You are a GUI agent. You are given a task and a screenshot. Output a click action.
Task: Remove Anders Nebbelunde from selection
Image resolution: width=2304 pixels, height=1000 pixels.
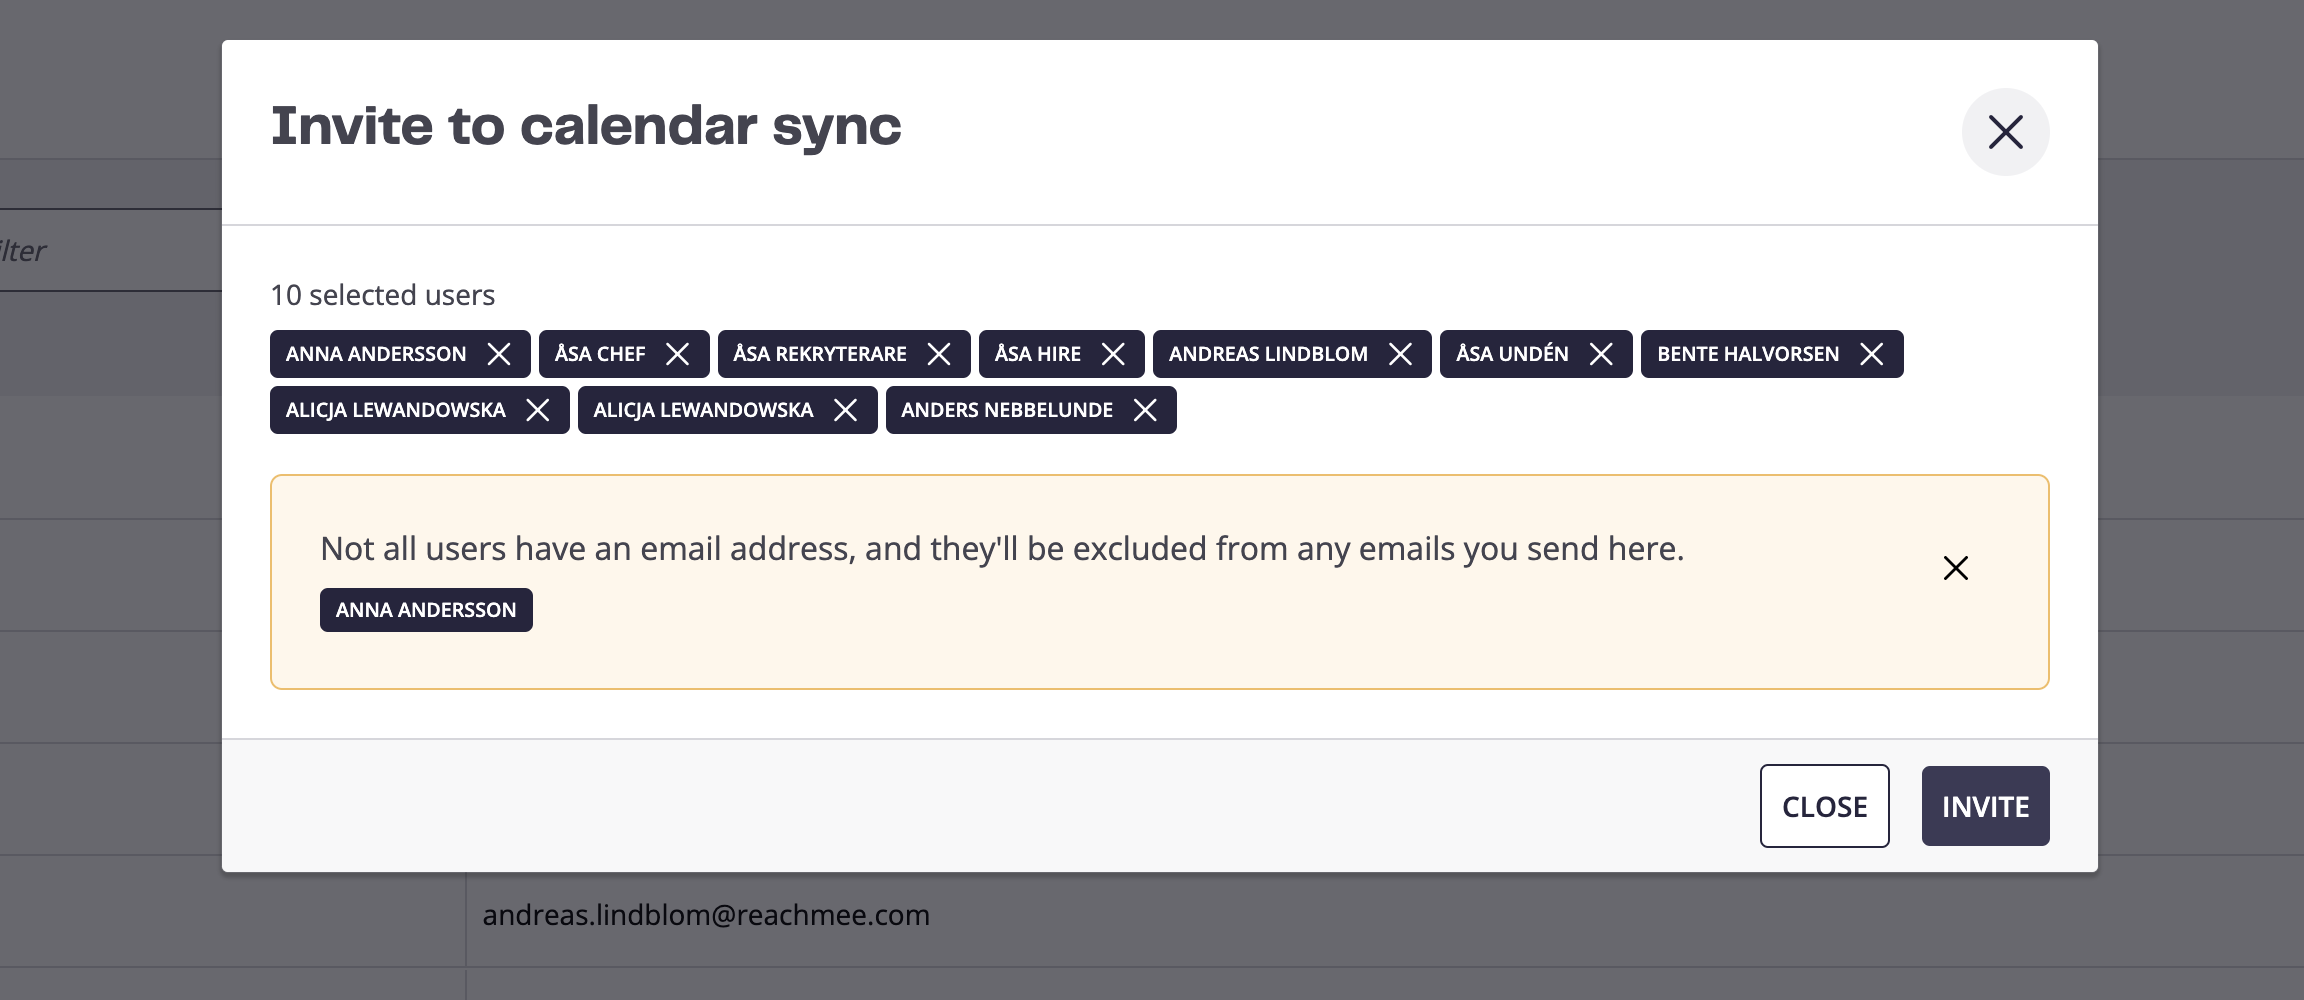[x=1145, y=410]
